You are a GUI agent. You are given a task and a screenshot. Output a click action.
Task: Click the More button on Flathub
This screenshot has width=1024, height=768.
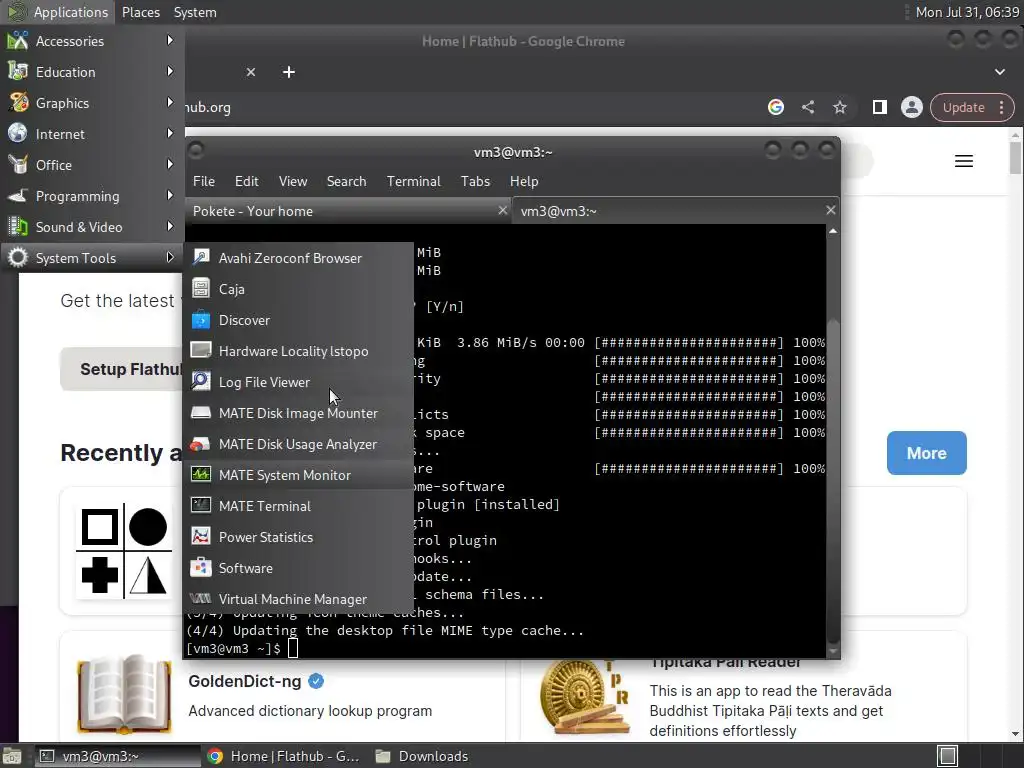[x=926, y=453]
